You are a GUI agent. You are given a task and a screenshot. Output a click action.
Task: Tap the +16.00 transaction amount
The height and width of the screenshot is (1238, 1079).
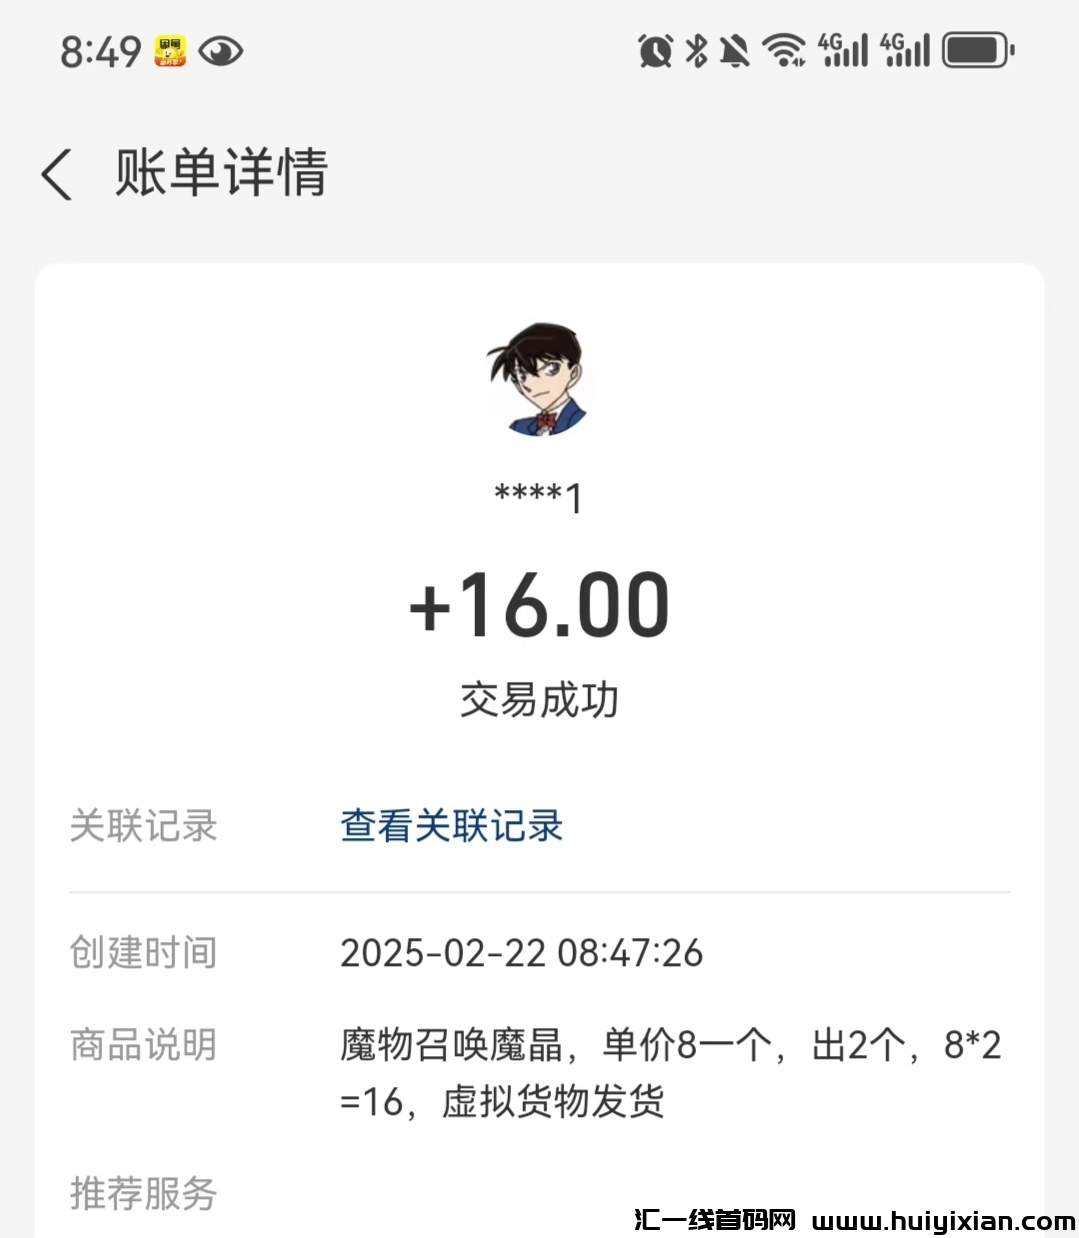(x=539, y=605)
